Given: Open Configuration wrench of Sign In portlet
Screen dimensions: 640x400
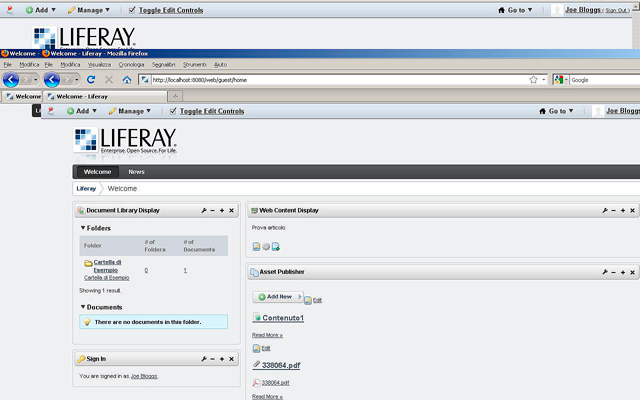Looking at the screenshot, I should [x=204, y=359].
